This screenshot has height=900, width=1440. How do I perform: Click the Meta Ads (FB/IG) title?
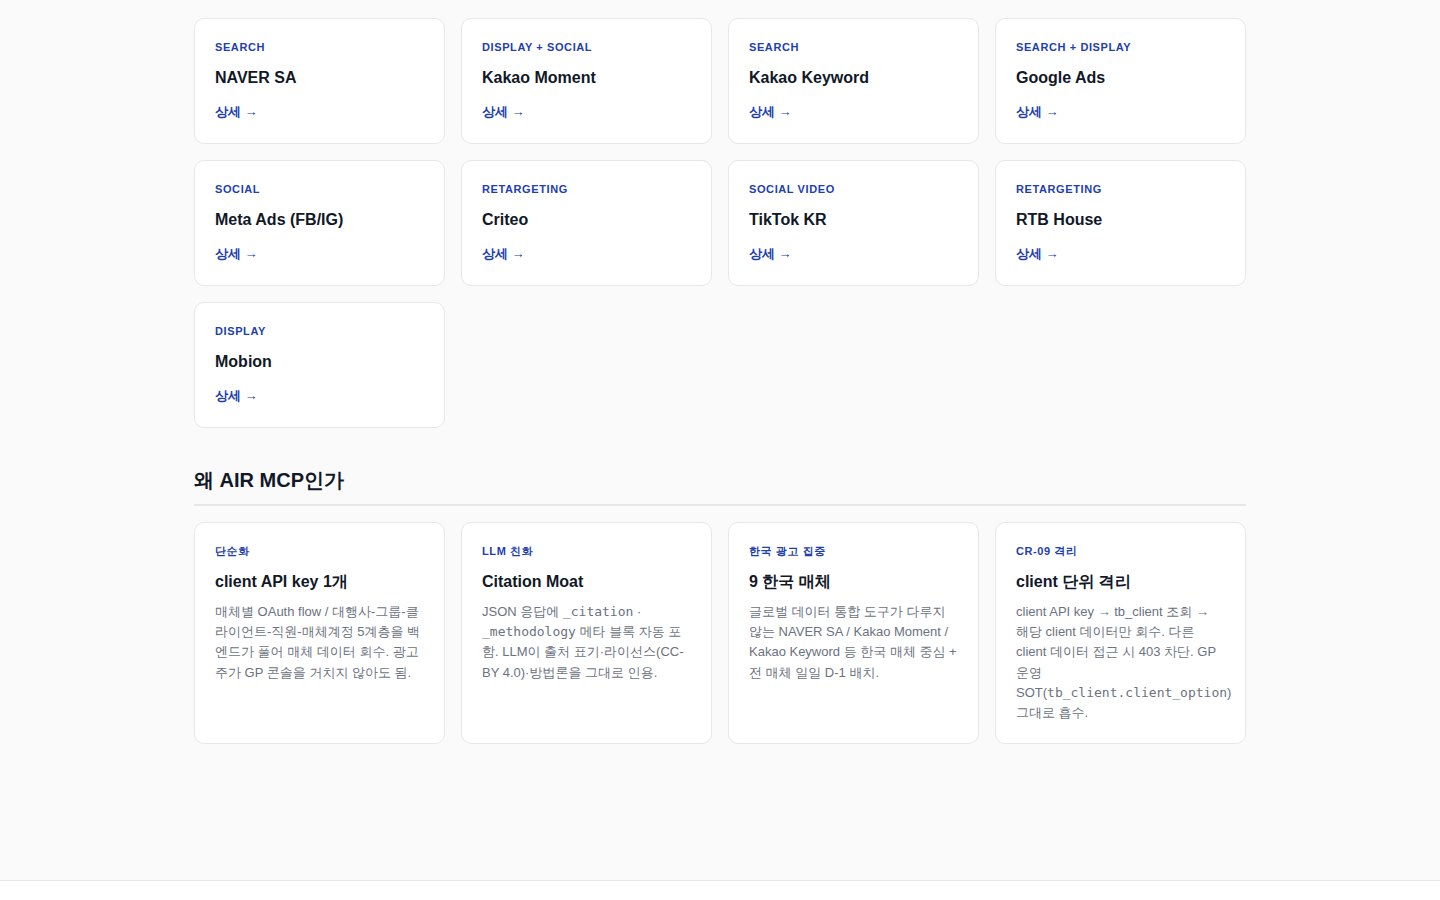(279, 219)
